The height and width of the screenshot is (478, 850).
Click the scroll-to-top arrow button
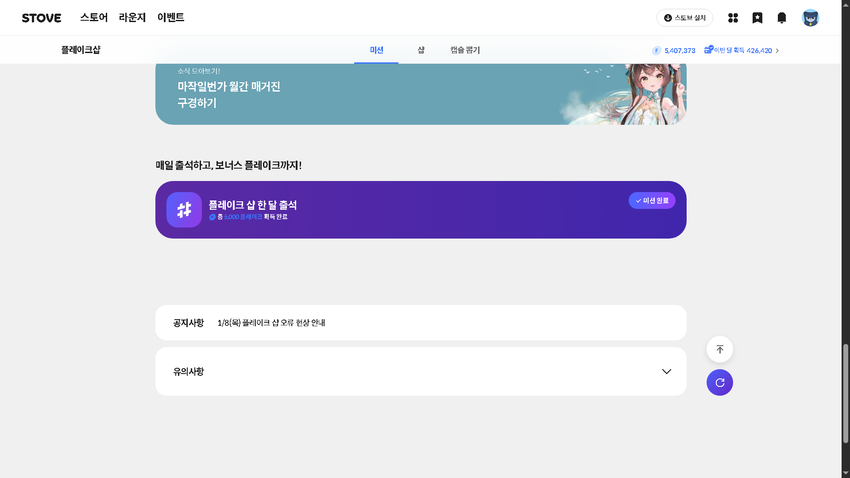coord(719,349)
